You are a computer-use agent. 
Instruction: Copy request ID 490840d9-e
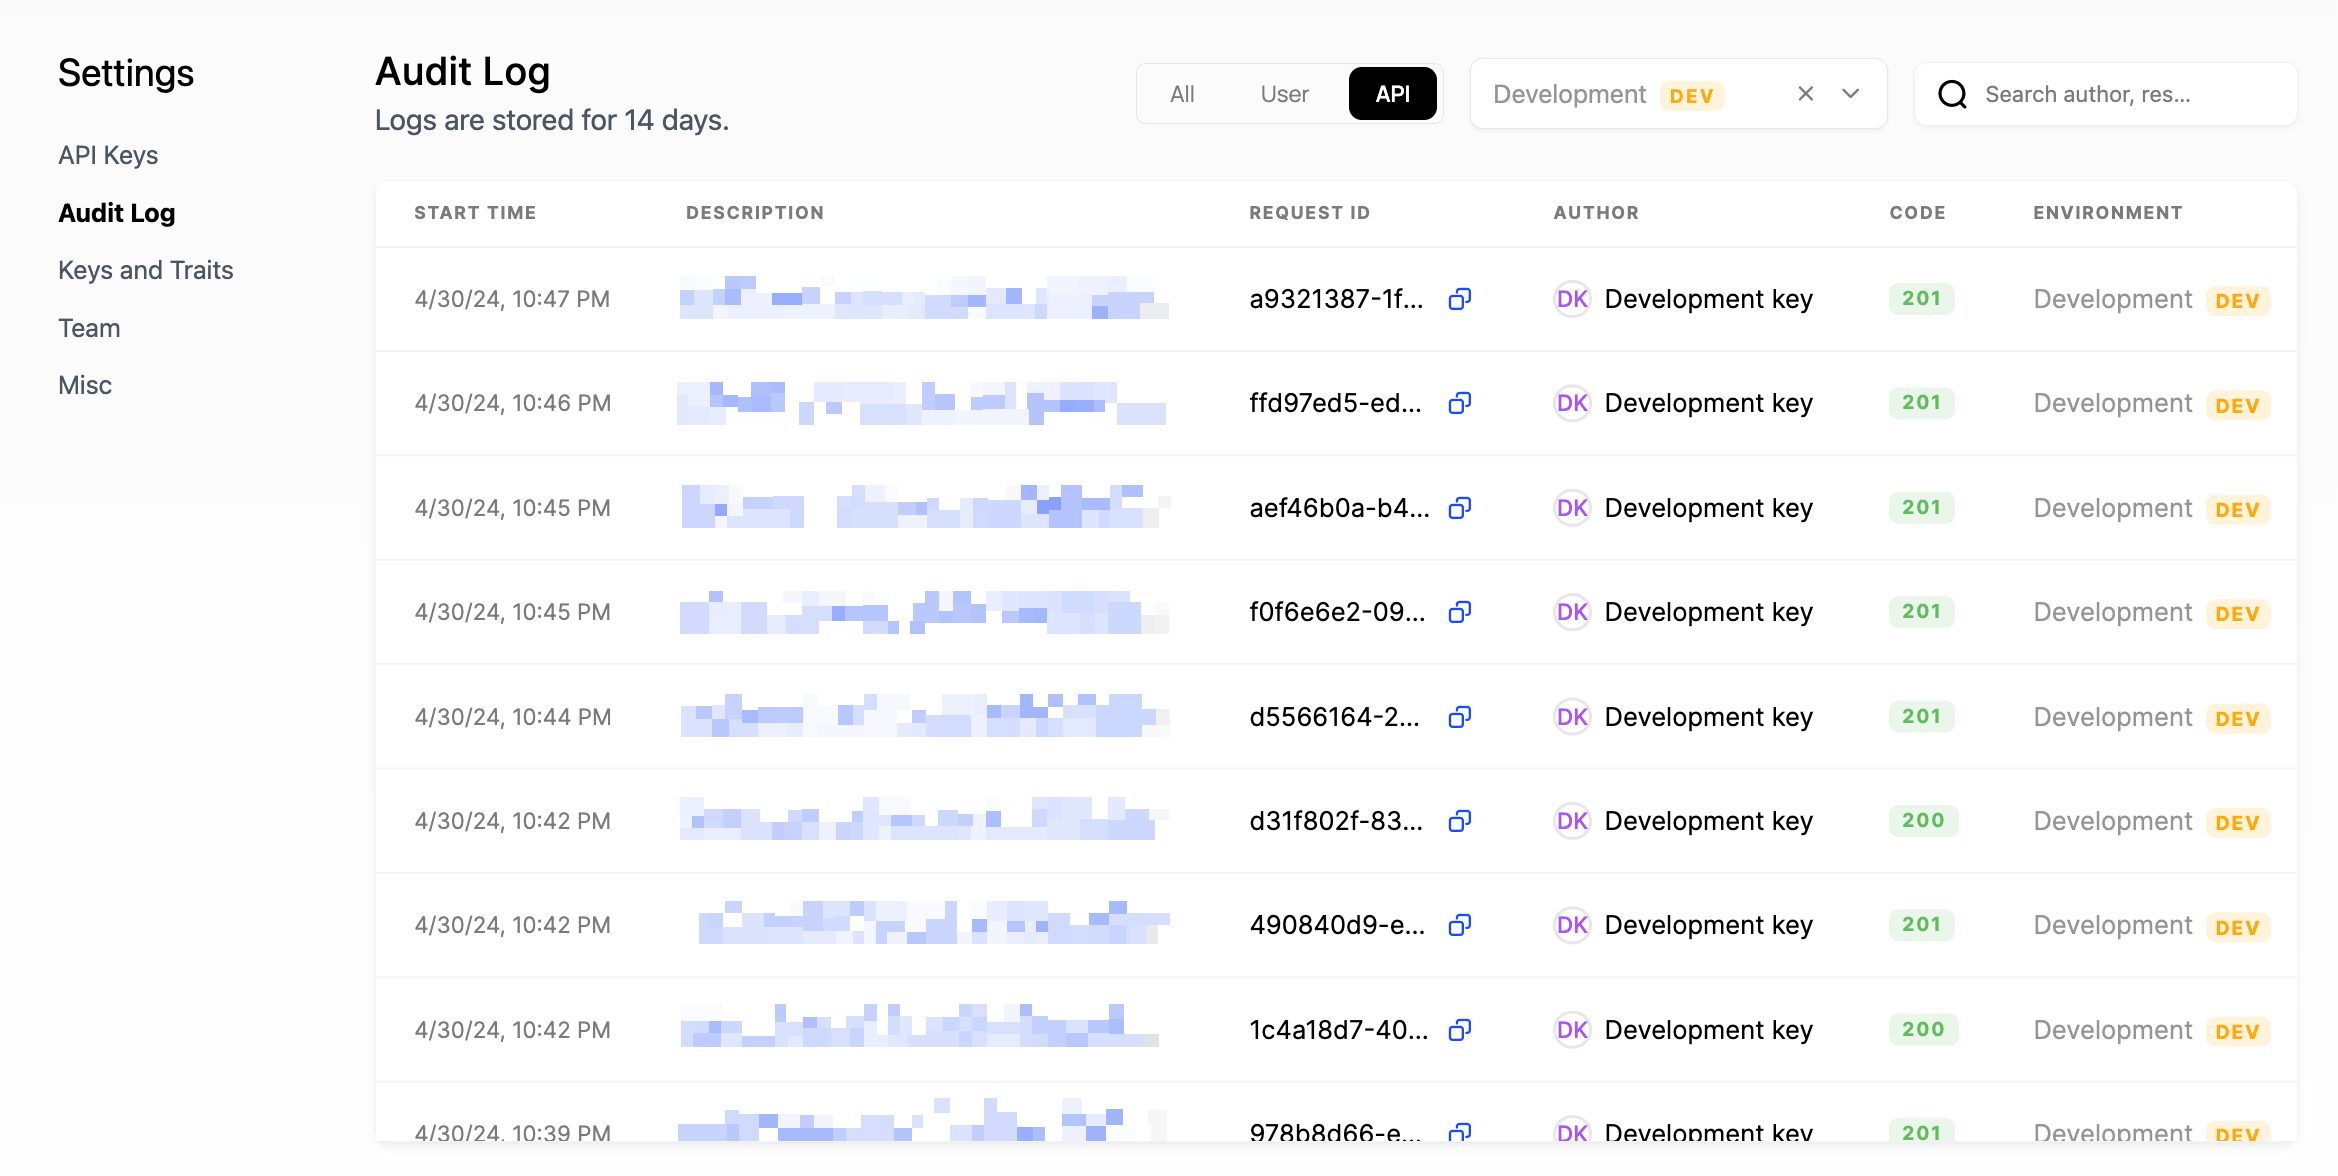click(1460, 925)
